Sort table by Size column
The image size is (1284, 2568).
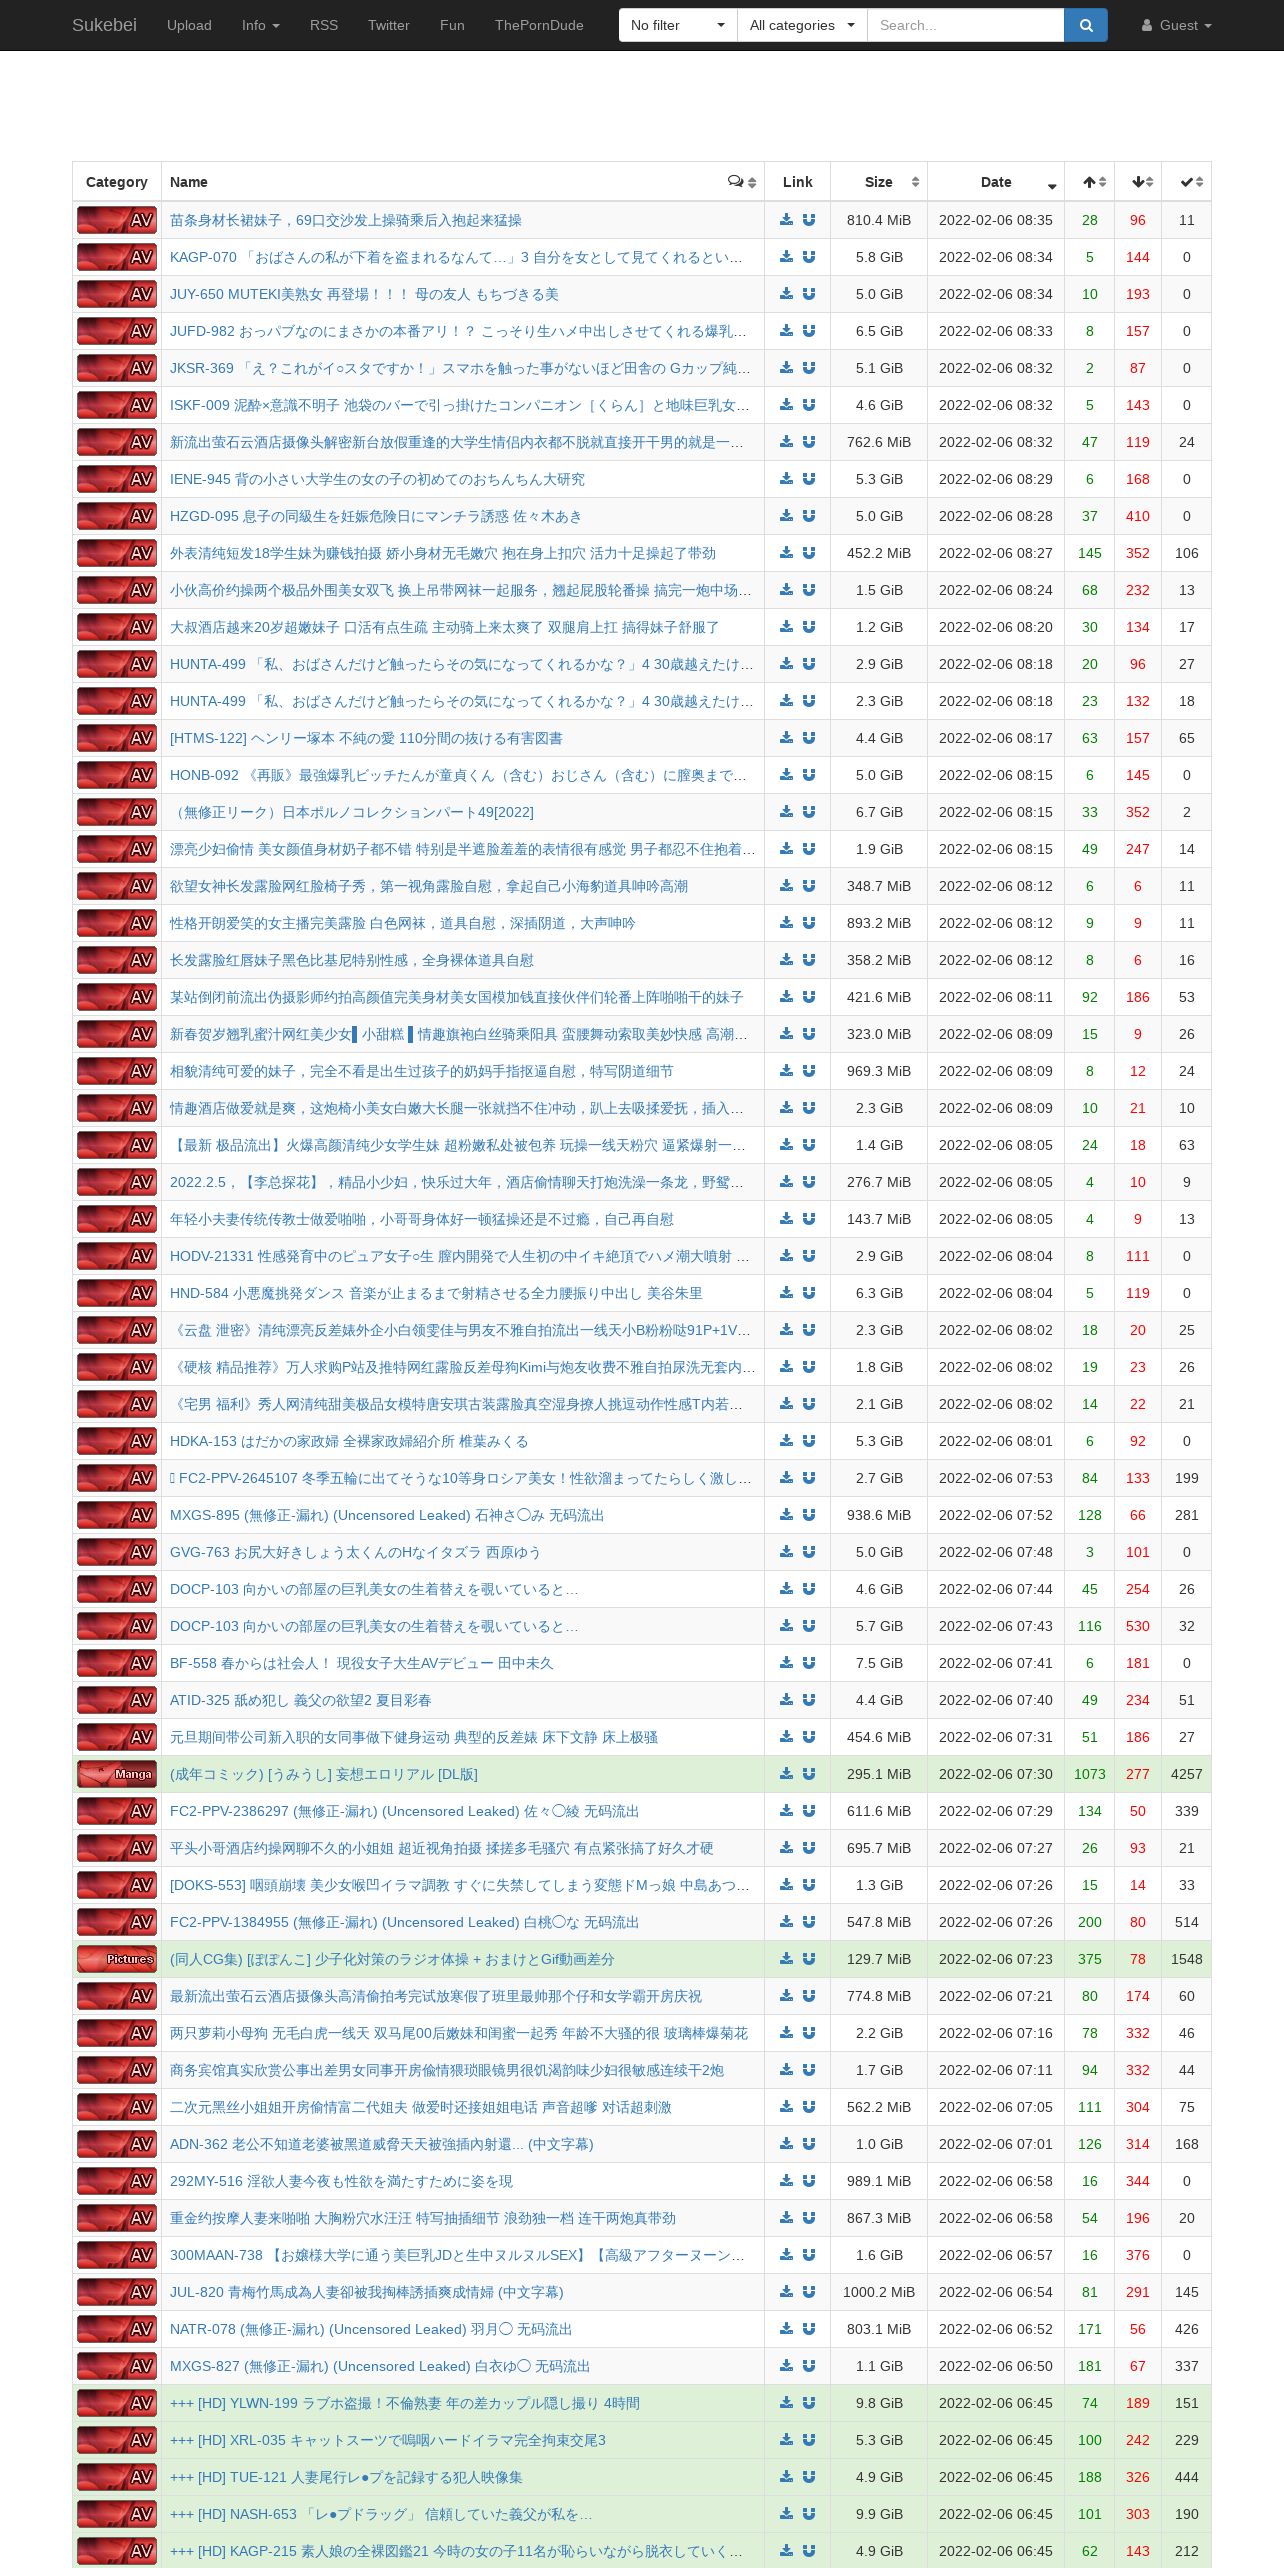point(879,182)
